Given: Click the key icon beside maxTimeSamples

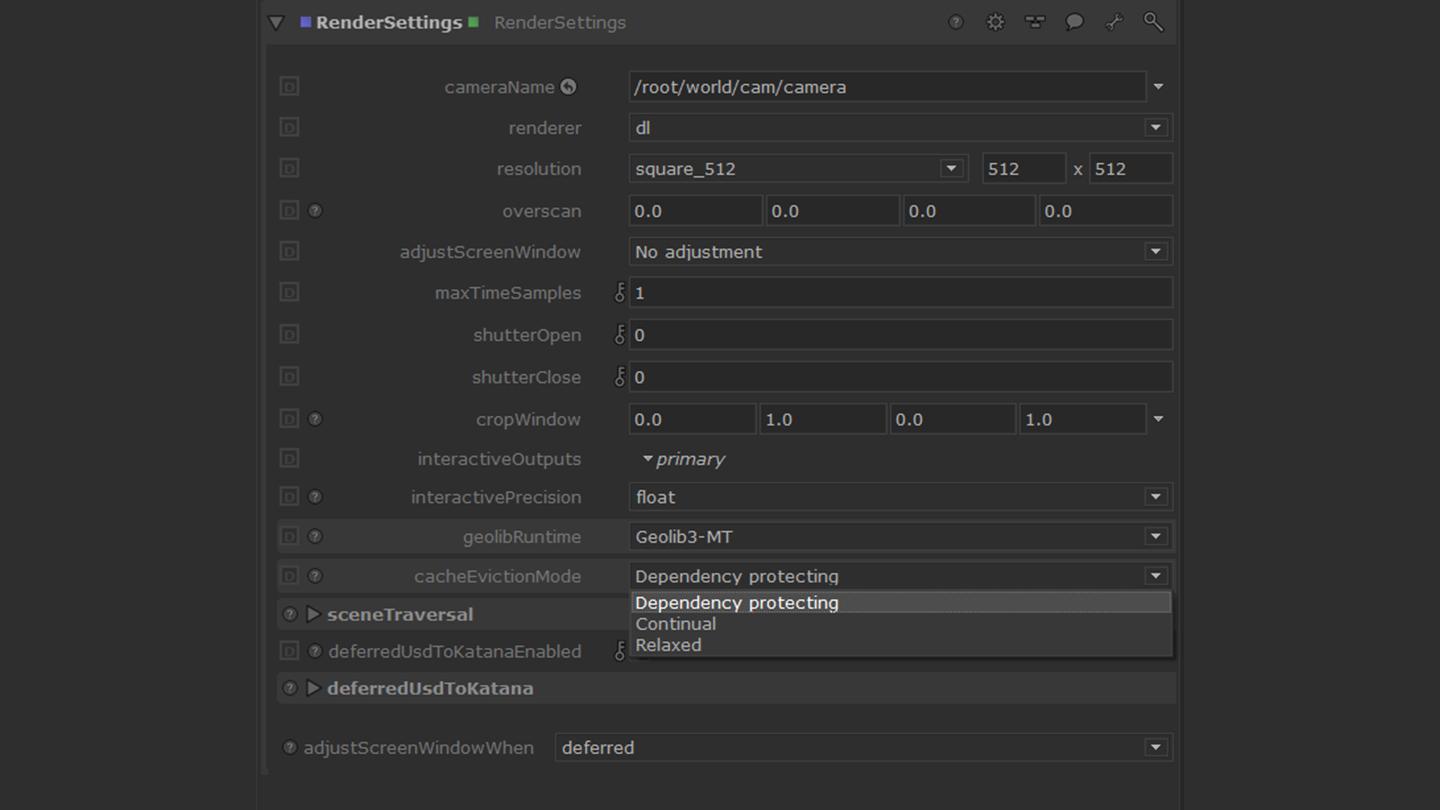Looking at the screenshot, I should pyautogui.click(x=619, y=293).
